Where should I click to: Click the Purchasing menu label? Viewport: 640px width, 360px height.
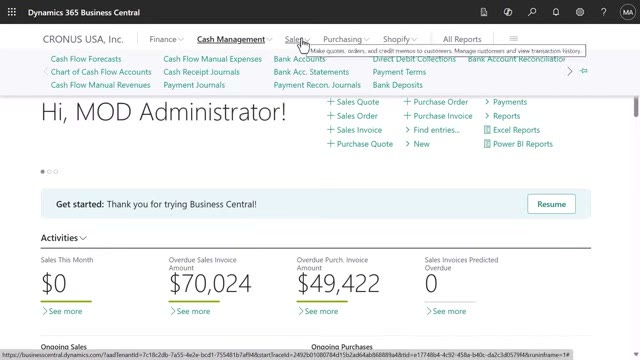tap(342, 39)
